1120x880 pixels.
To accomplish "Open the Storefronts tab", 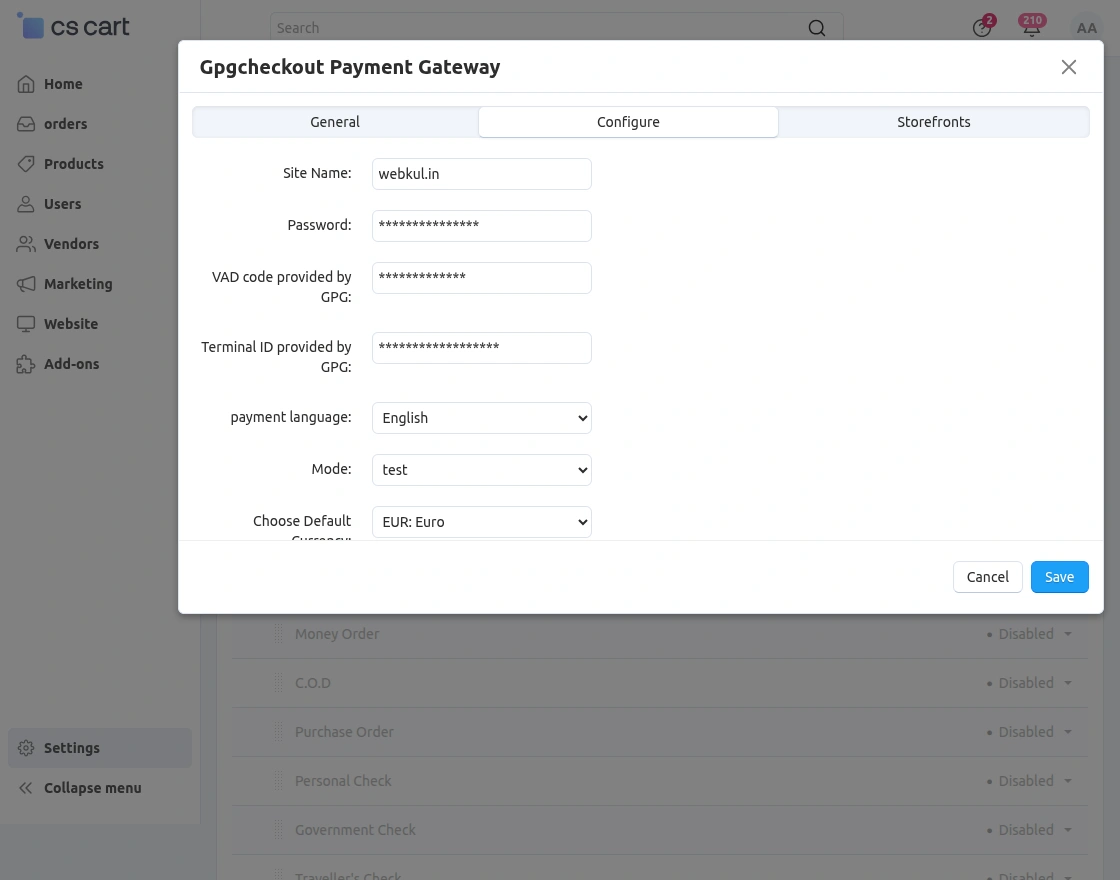I will coord(934,122).
